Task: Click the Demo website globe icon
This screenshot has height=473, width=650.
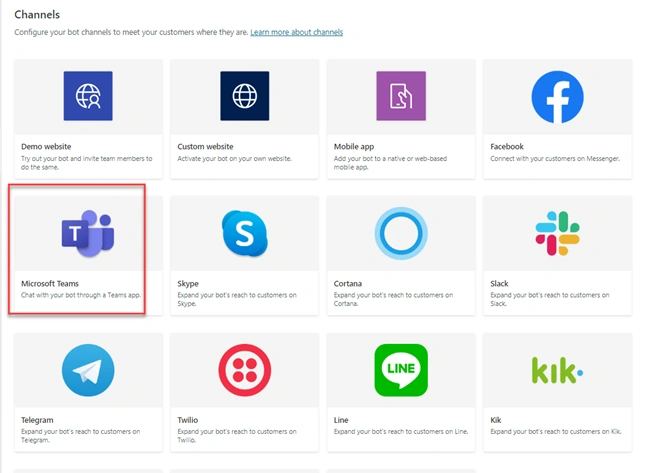Action: [x=88, y=96]
